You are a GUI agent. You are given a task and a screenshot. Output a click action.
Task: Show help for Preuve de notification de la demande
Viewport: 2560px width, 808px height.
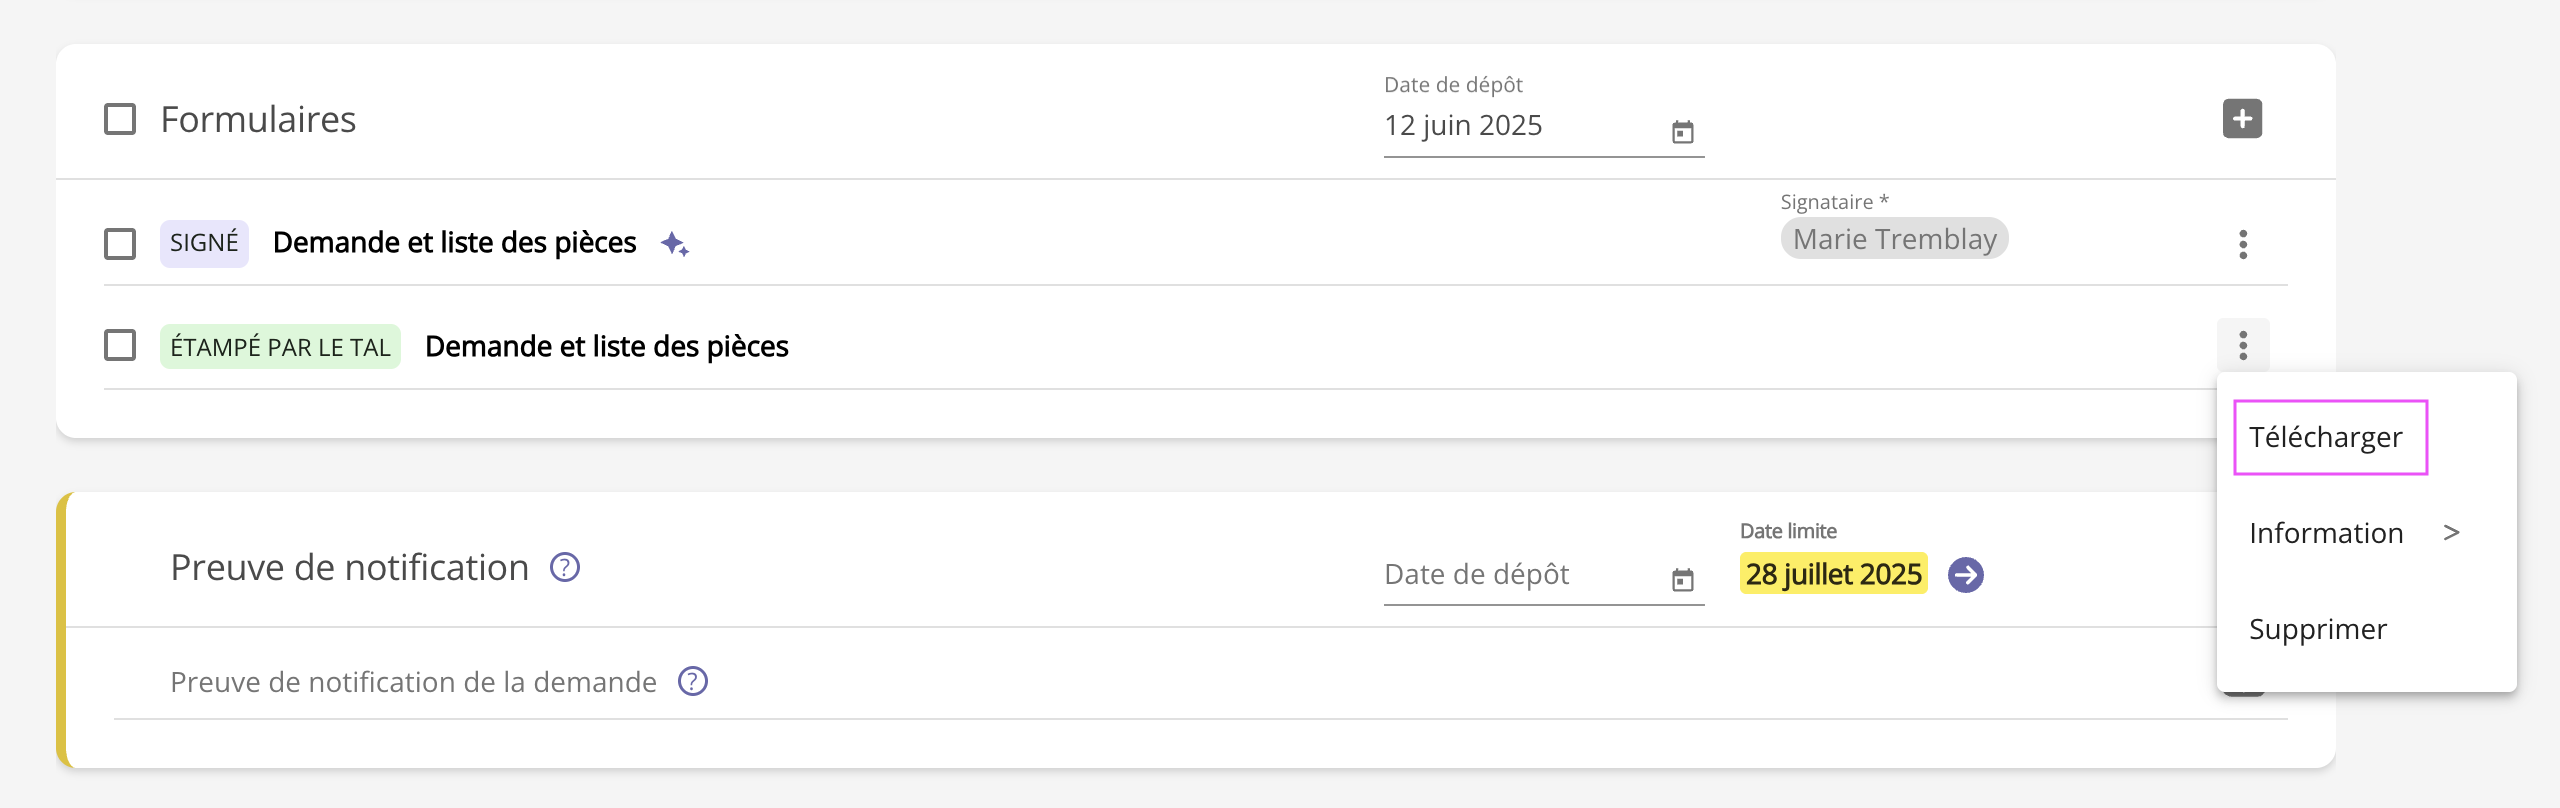click(x=693, y=682)
